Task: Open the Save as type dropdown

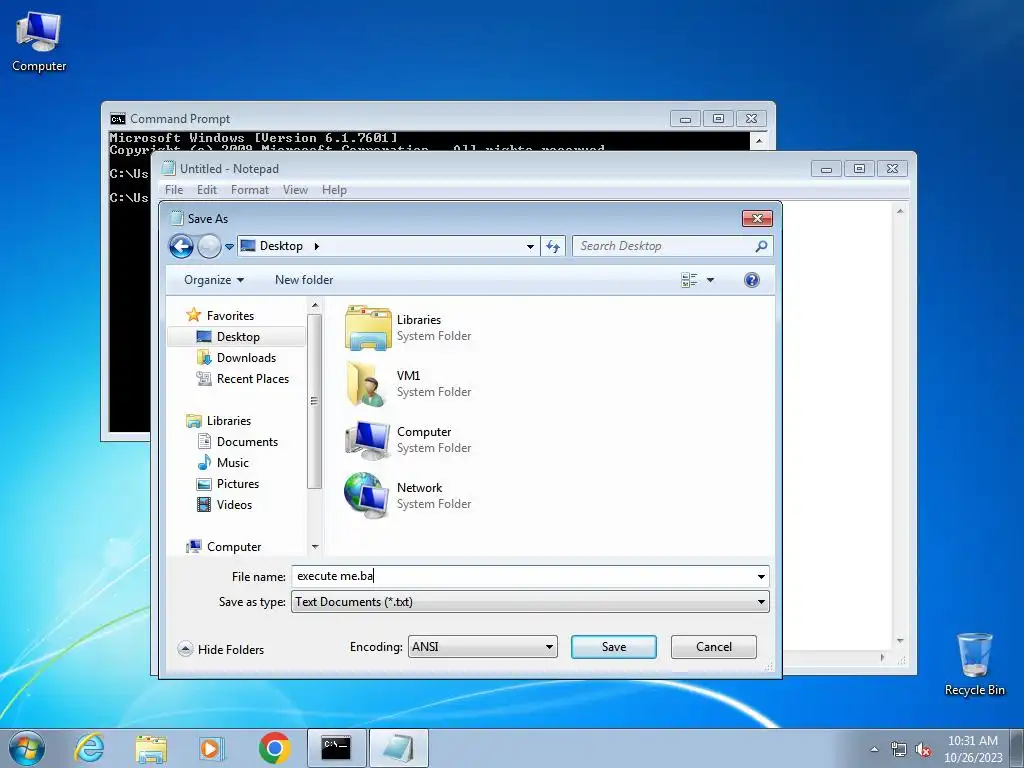Action: (530, 602)
